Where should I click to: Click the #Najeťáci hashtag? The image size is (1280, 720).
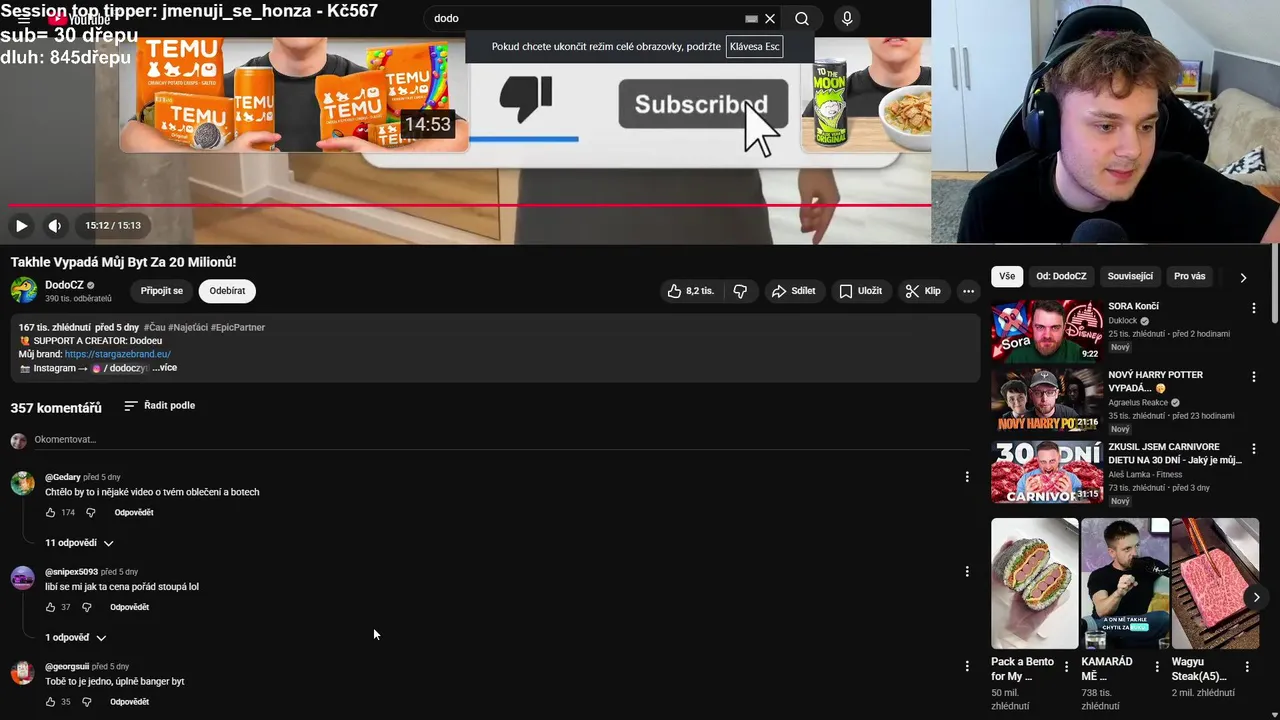(x=187, y=328)
